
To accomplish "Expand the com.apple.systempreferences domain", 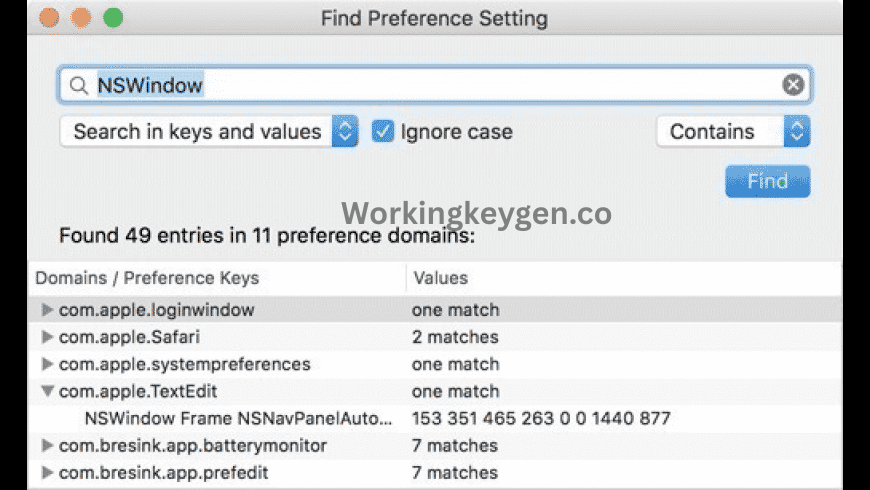I will pyautogui.click(x=47, y=364).
